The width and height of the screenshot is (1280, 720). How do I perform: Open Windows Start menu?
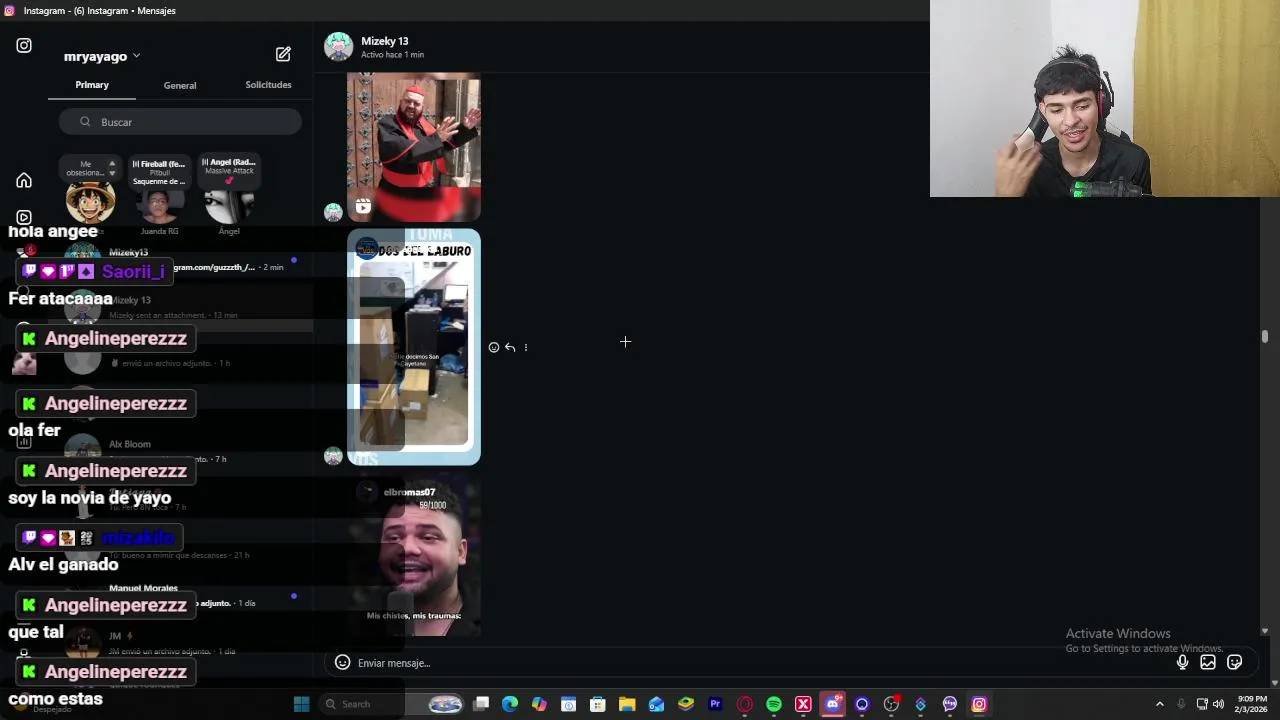(x=301, y=704)
